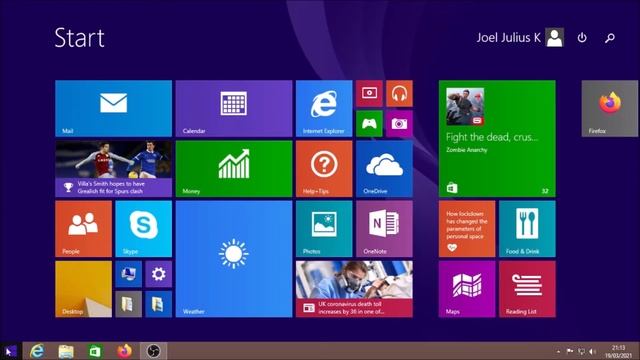
Task: Open Firefox from the taskbar
Action: coord(124,351)
